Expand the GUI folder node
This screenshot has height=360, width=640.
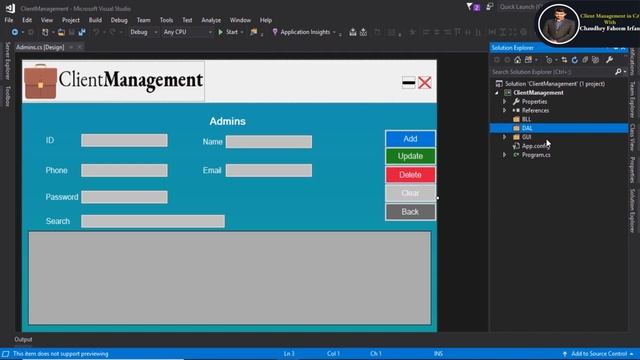504,137
